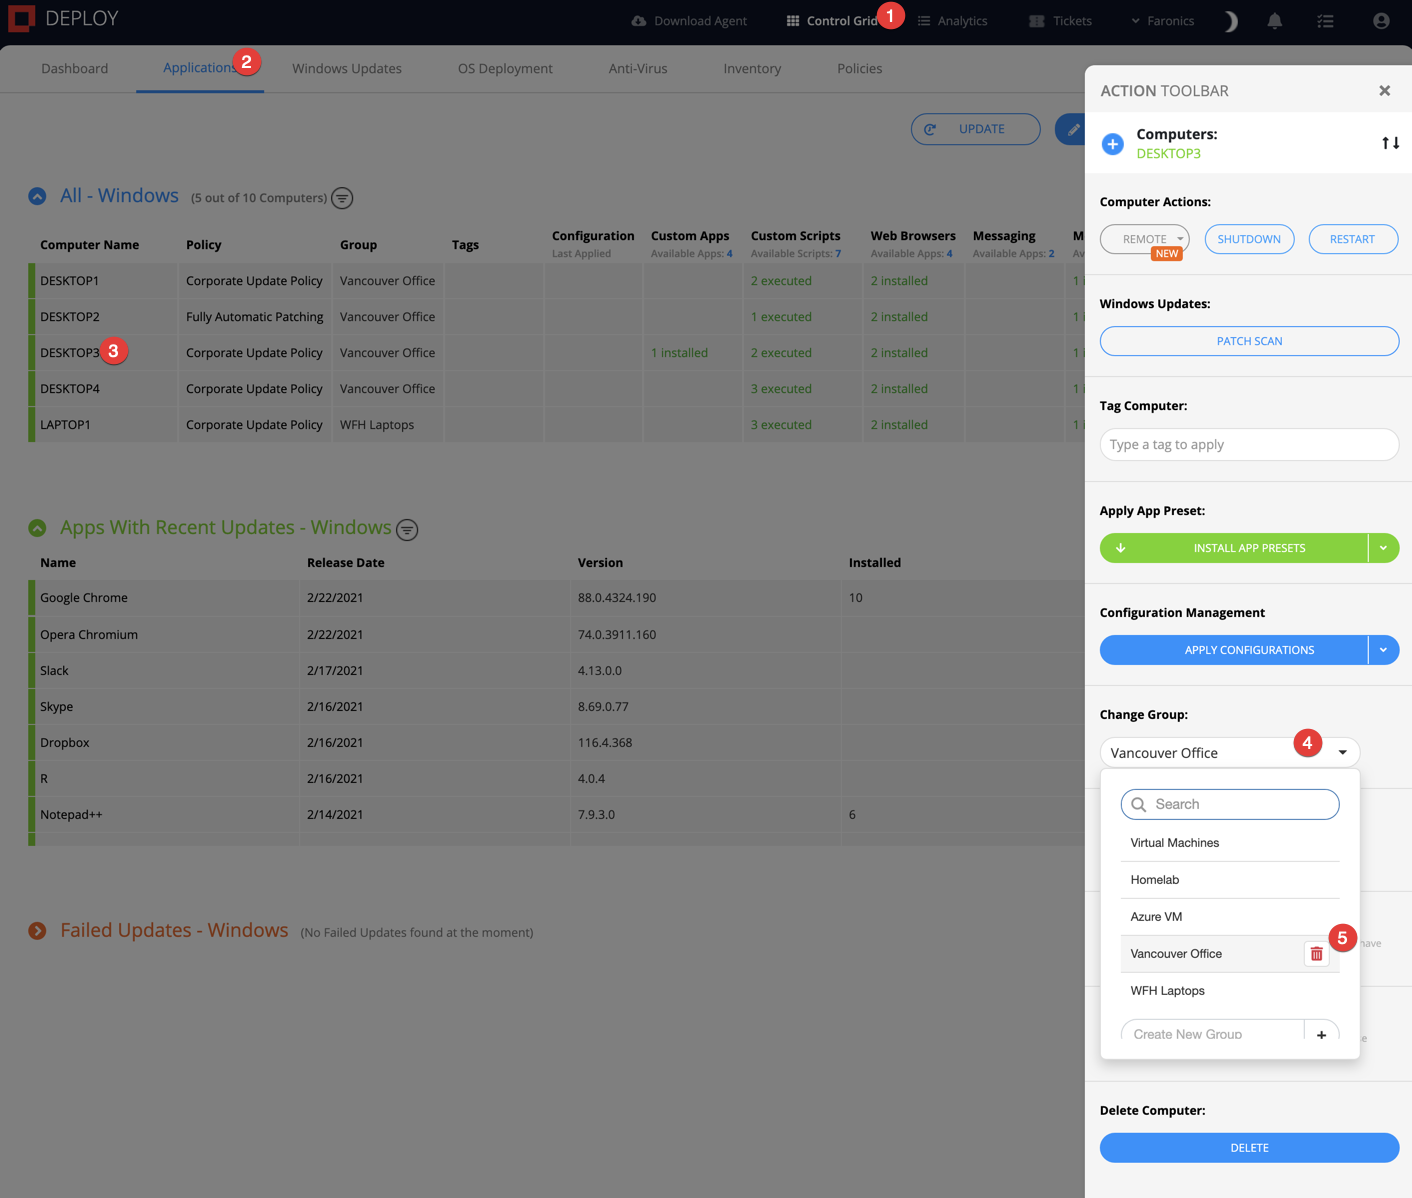
Task: Select the Applications tab
Action: point(200,68)
